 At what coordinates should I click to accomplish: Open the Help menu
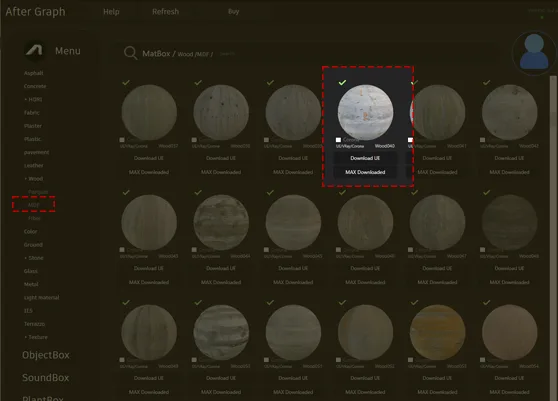[x=111, y=11]
